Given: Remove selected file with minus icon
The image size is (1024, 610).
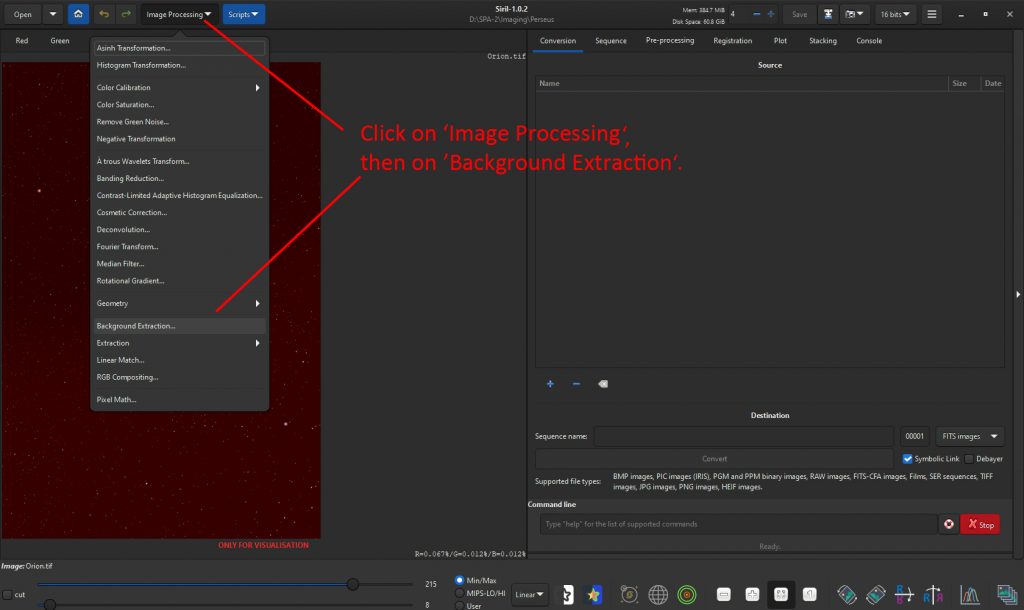Looking at the screenshot, I should click(x=576, y=384).
